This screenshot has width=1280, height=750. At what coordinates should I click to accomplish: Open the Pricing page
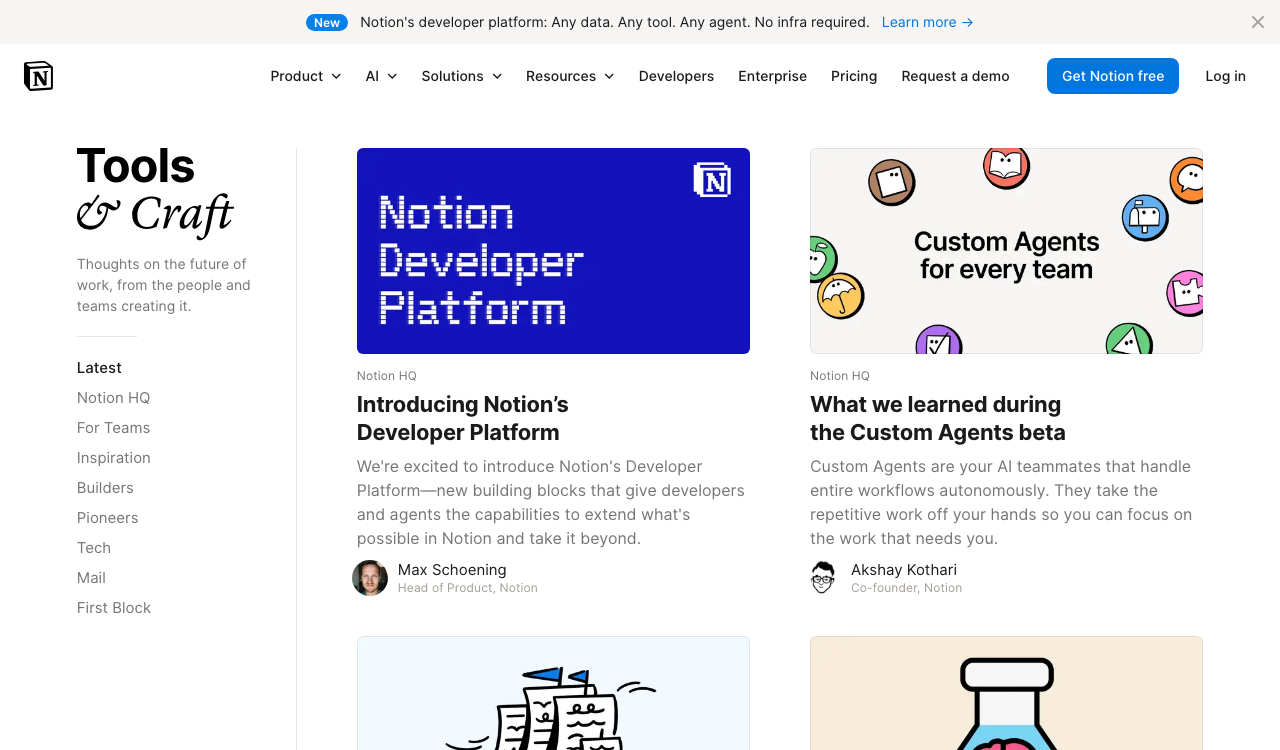coord(854,76)
